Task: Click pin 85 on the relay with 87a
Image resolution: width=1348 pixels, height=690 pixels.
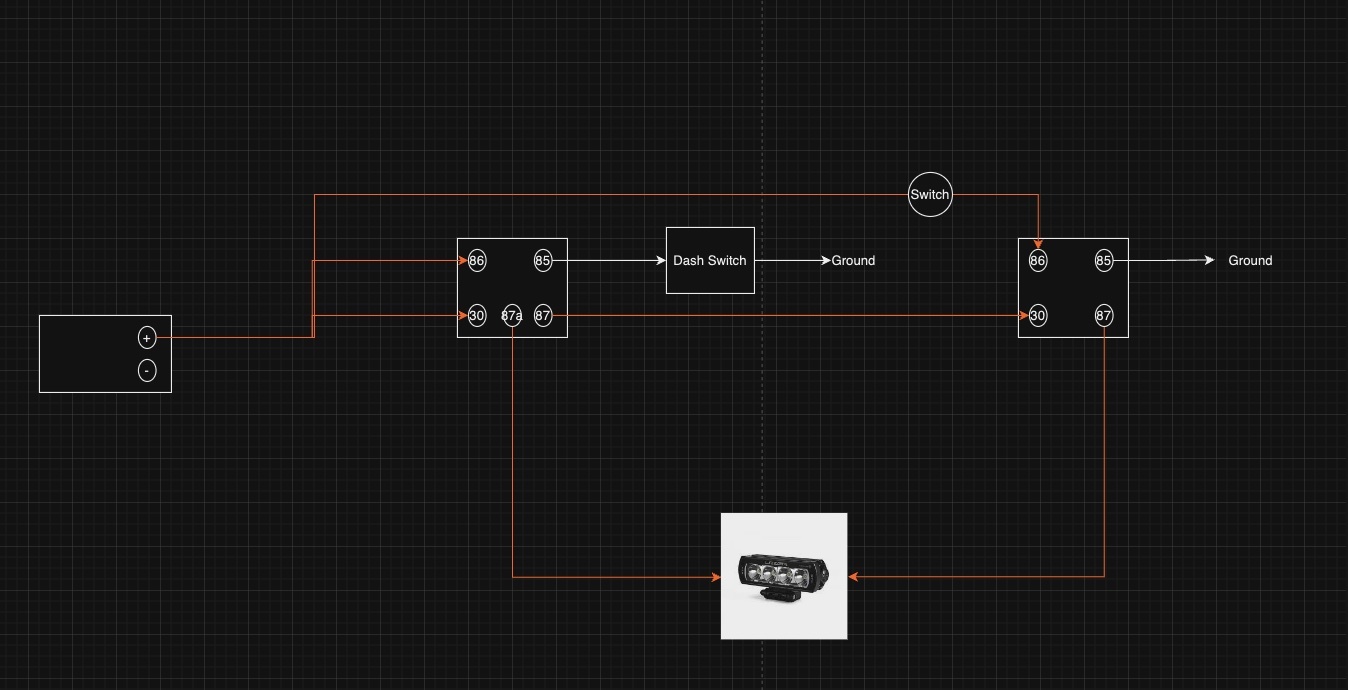Action: 543,261
